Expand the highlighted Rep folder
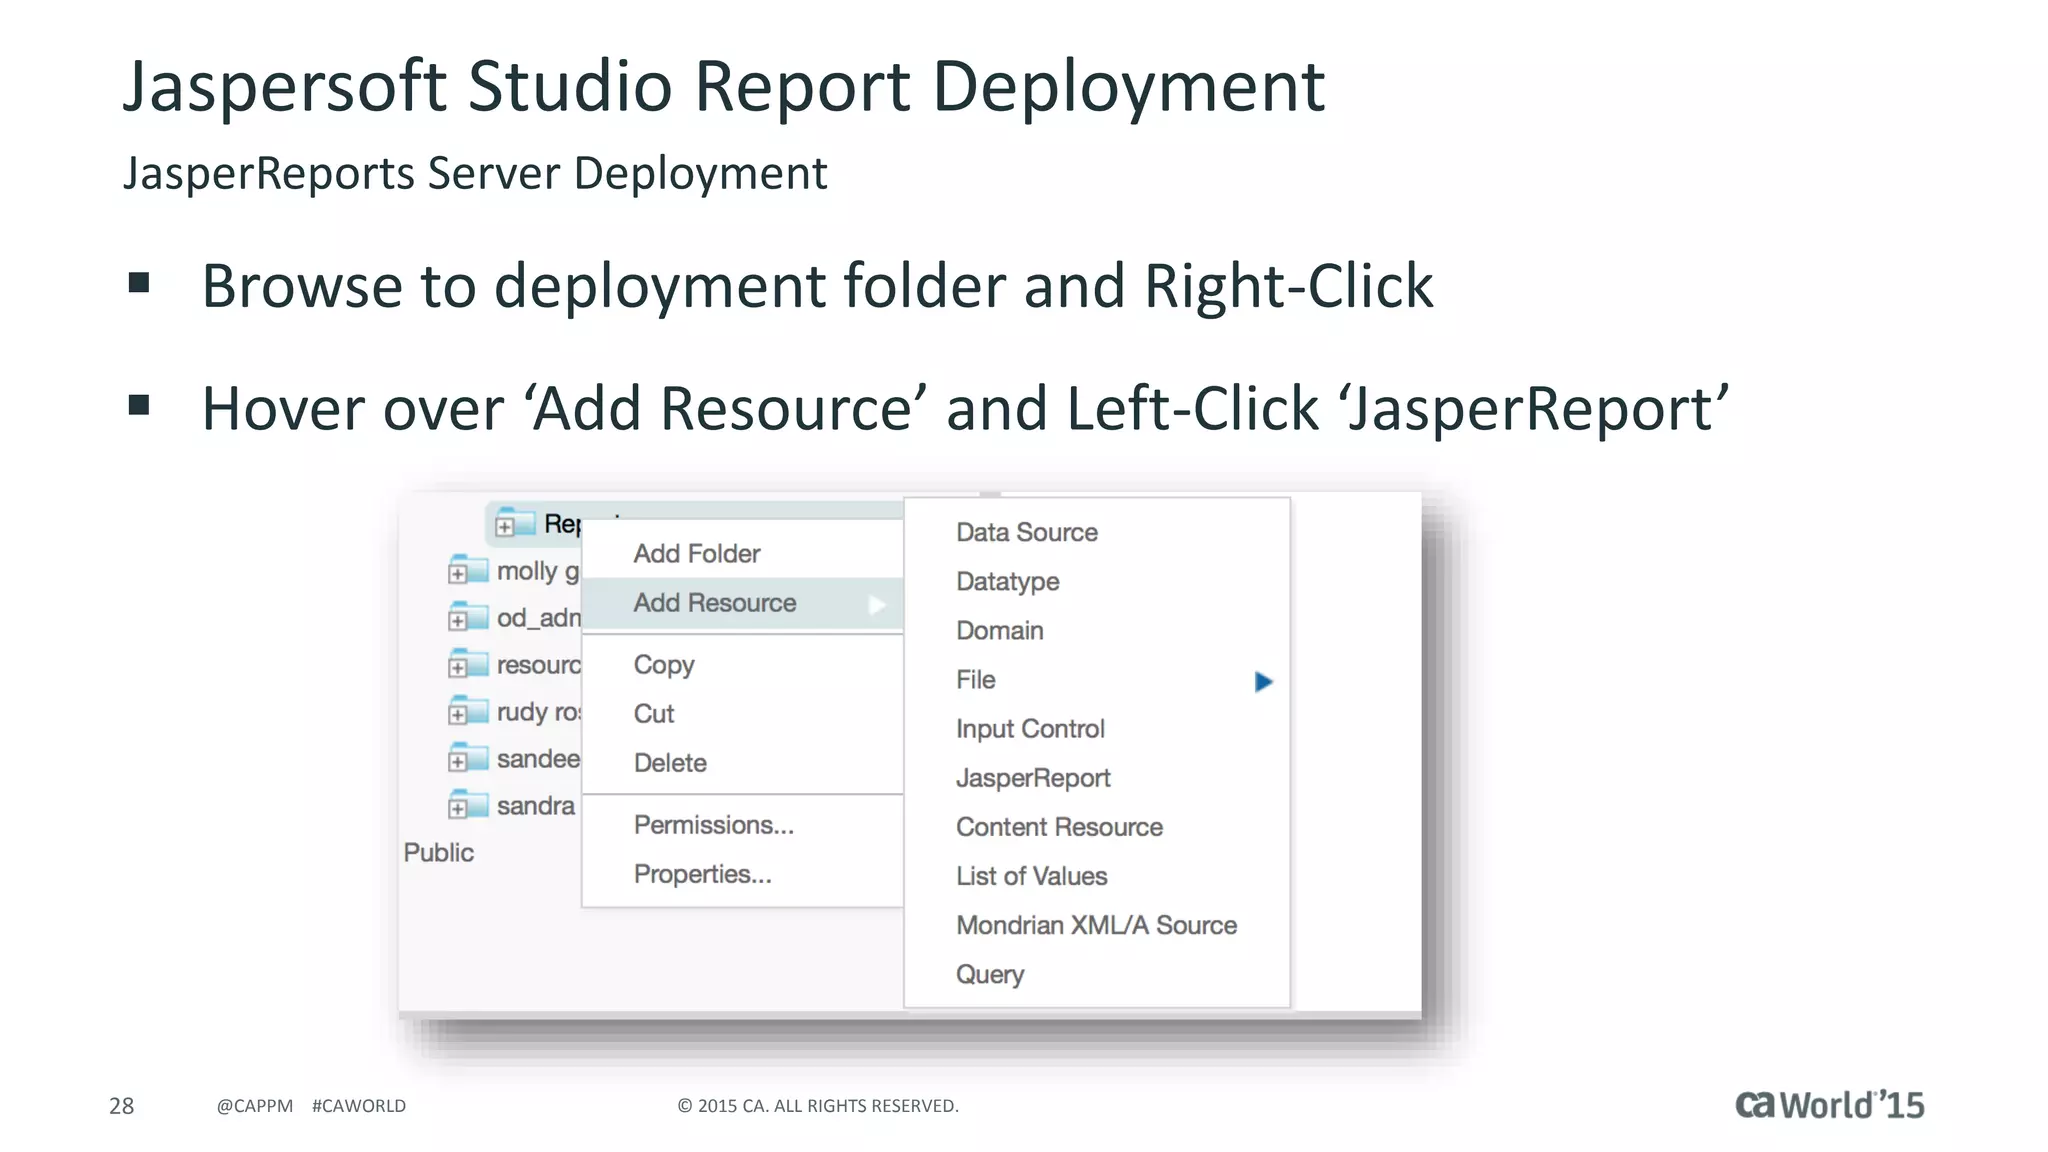 [505, 527]
